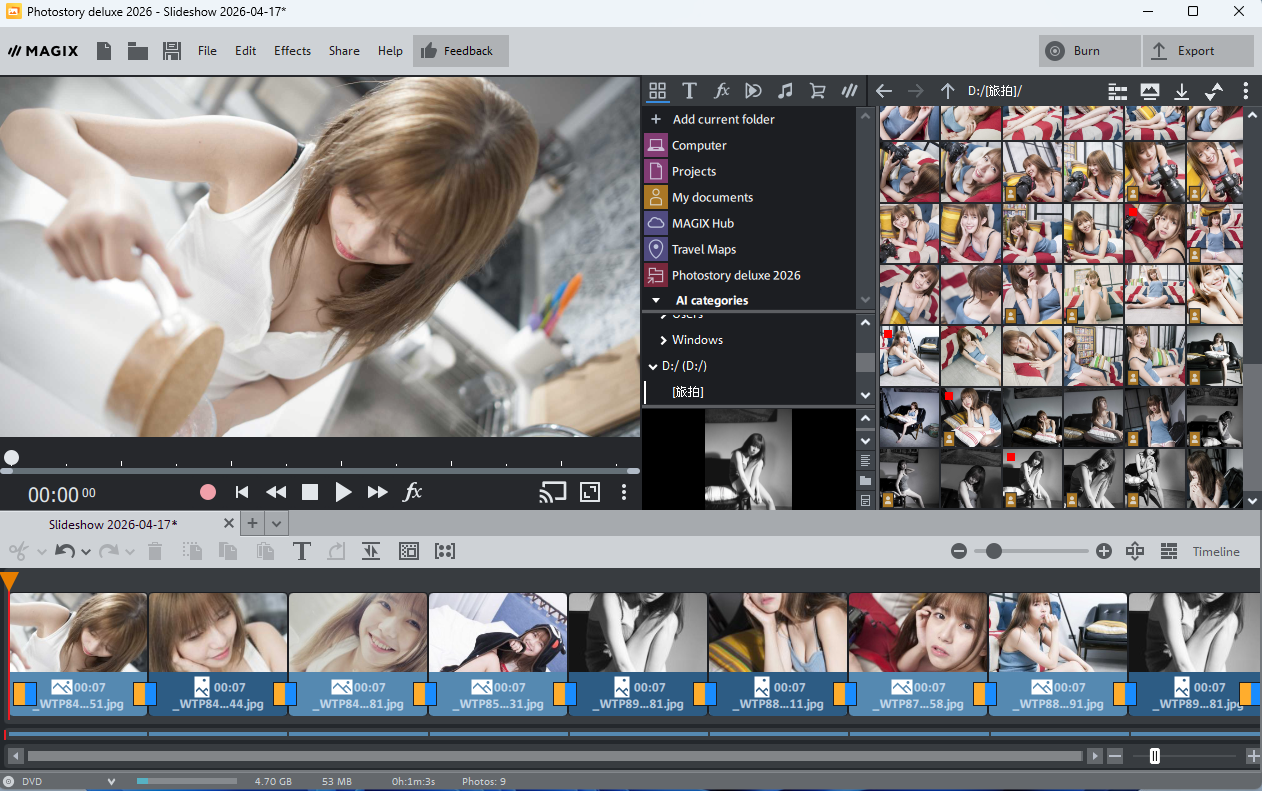
Task: Open the Share menu
Action: coord(344,51)
